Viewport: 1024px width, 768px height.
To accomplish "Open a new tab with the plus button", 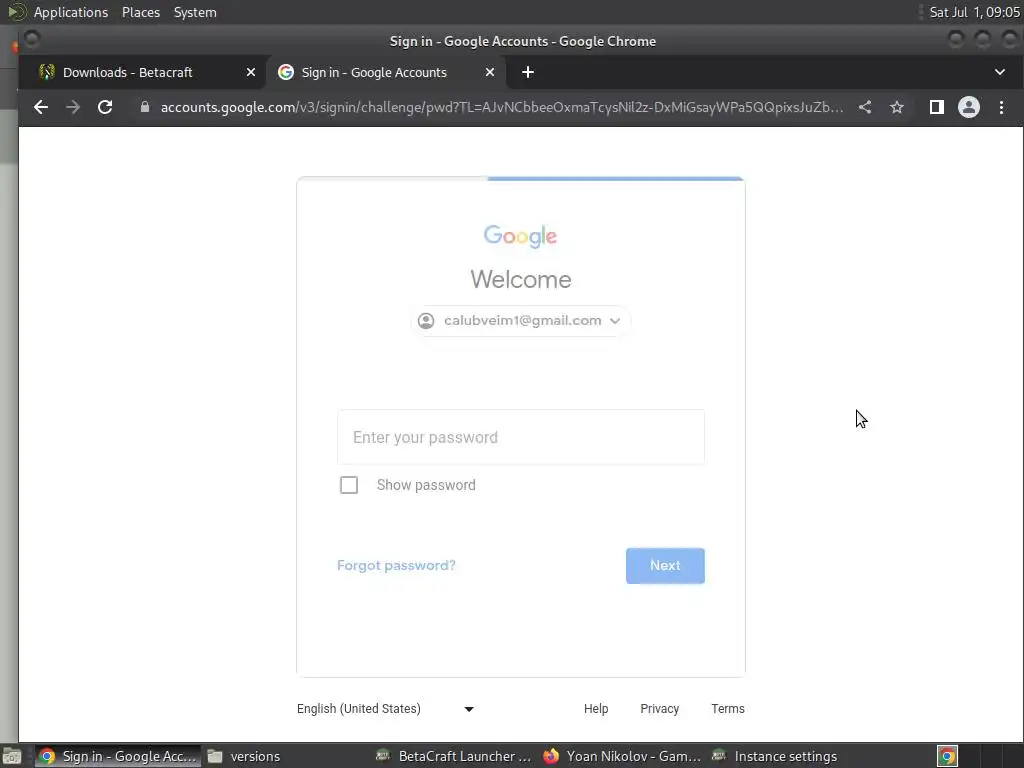I will pyautogui.click(x=528, y=72).
